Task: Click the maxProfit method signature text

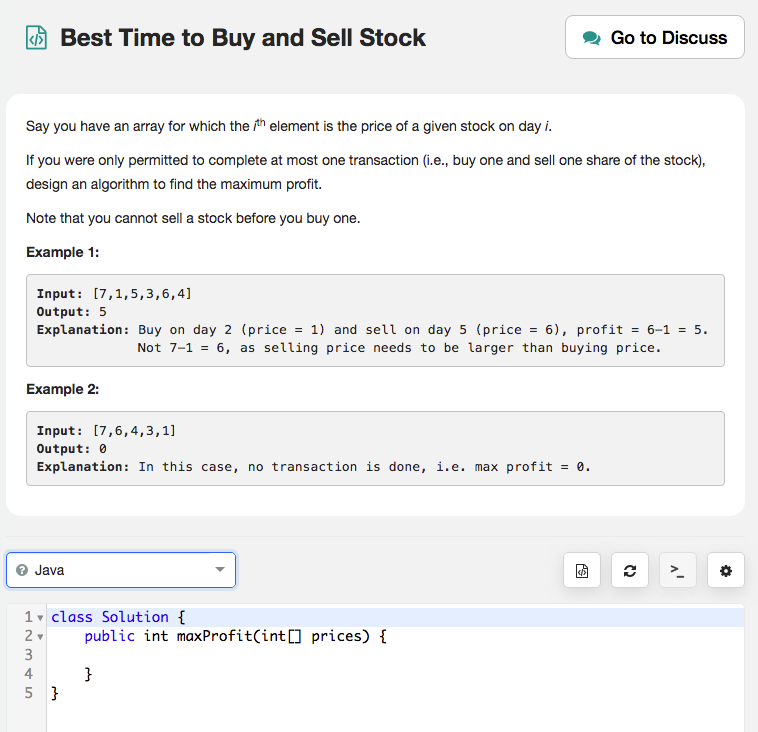Action: pyautogui.click(x=235, y=636)
